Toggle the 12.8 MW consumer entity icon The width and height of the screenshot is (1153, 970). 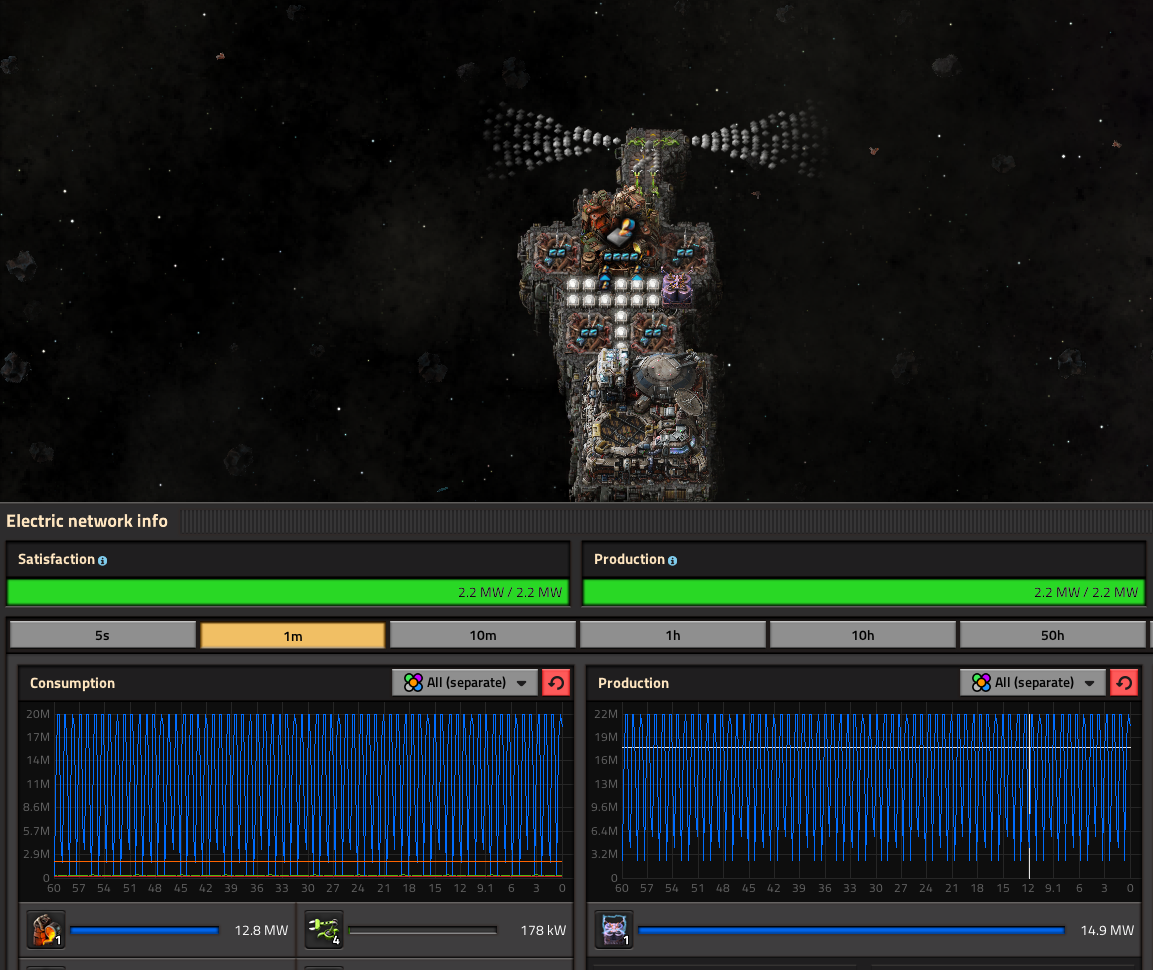(x=46, y=930)
